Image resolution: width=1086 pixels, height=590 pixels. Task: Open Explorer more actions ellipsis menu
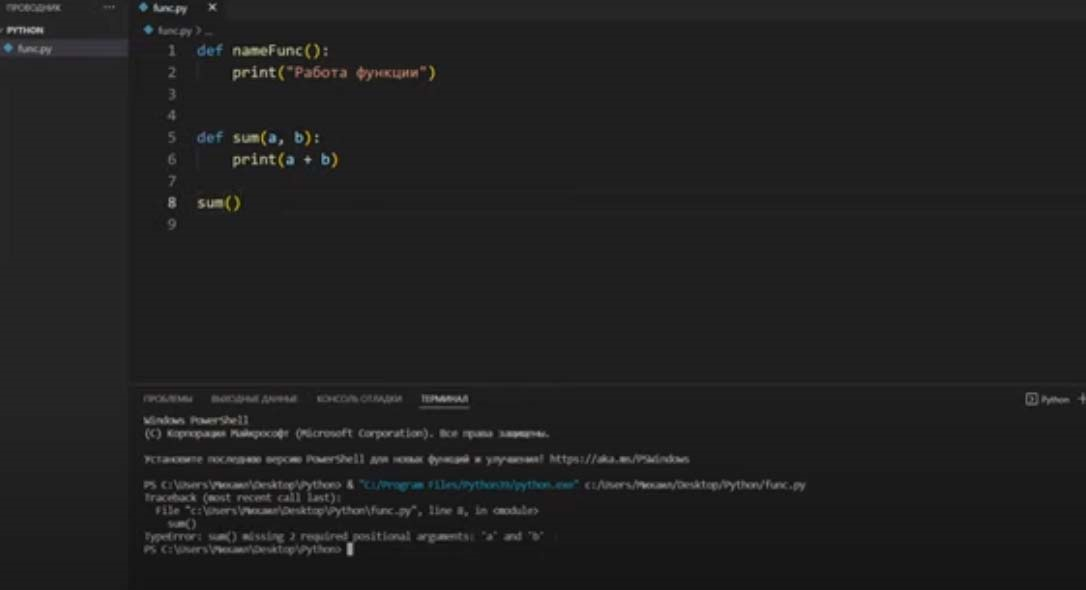point(109,8)
